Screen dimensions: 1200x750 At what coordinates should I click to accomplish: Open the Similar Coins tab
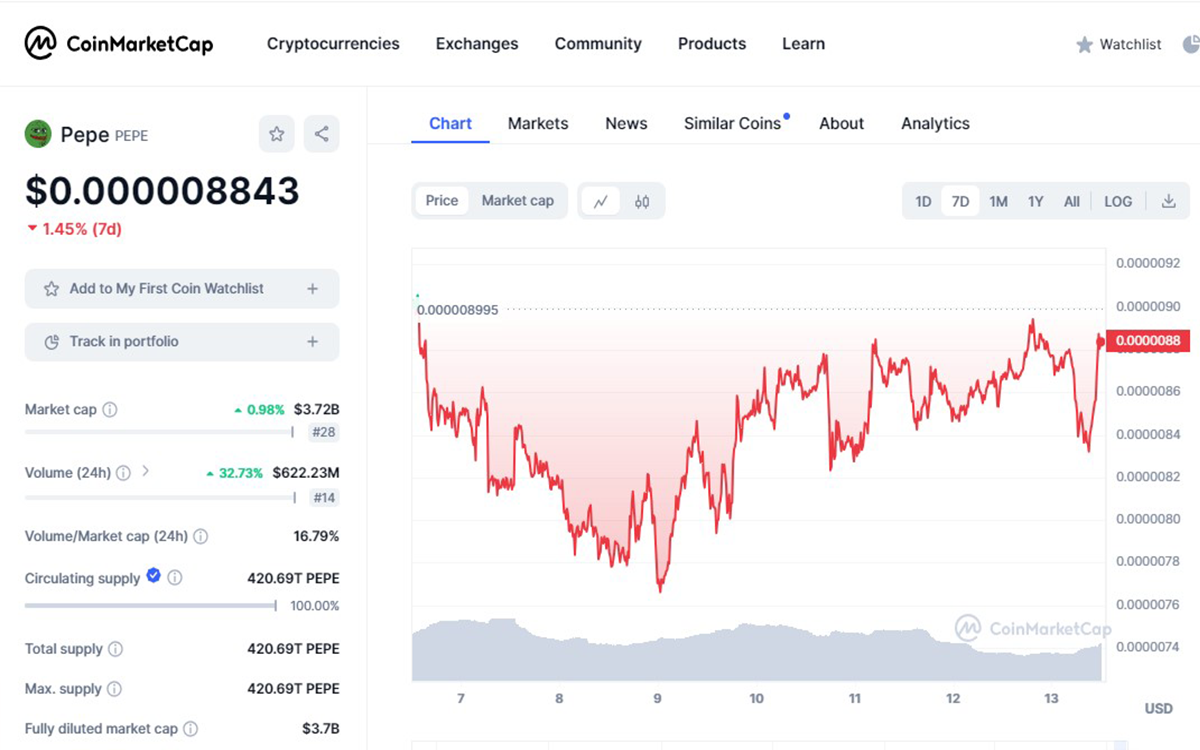pyautogui.click(x=733, y=123)
